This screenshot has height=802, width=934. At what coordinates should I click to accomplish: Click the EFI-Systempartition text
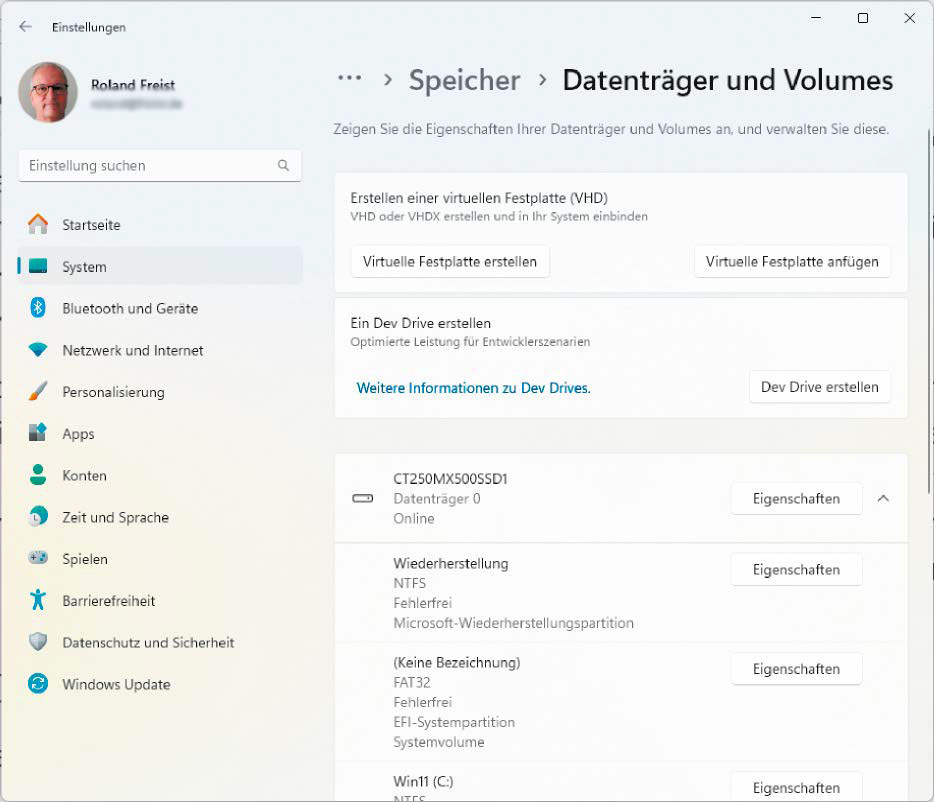[454, 722]
